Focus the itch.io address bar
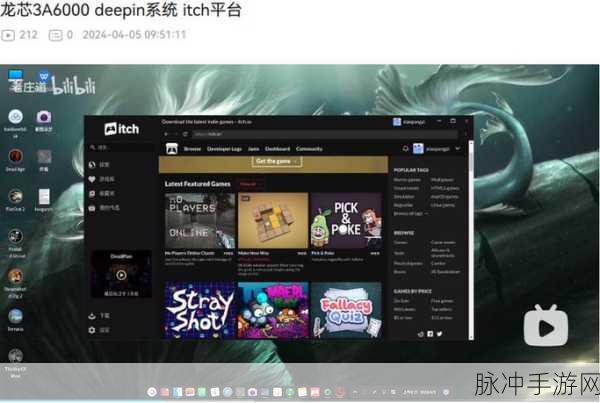The width and height of the screenshot is (600, 403). 325,134
